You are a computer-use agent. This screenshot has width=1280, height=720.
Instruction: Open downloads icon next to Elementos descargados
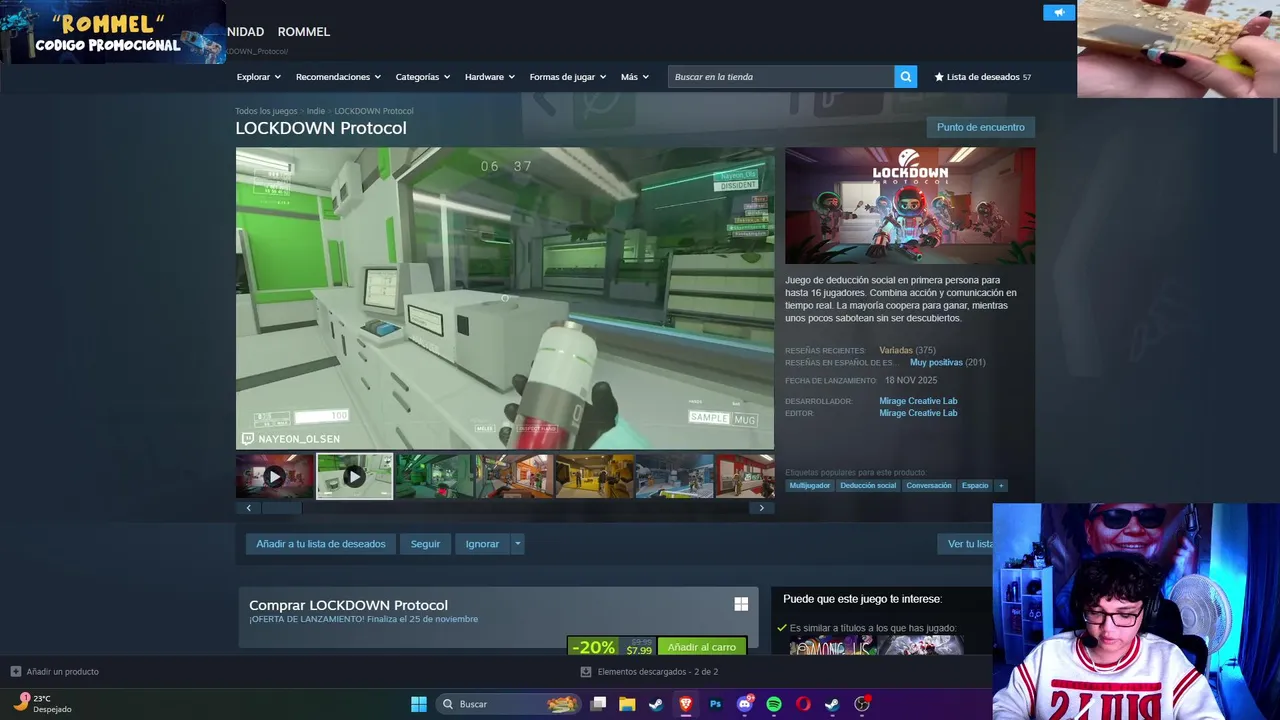tap(586, 671)
